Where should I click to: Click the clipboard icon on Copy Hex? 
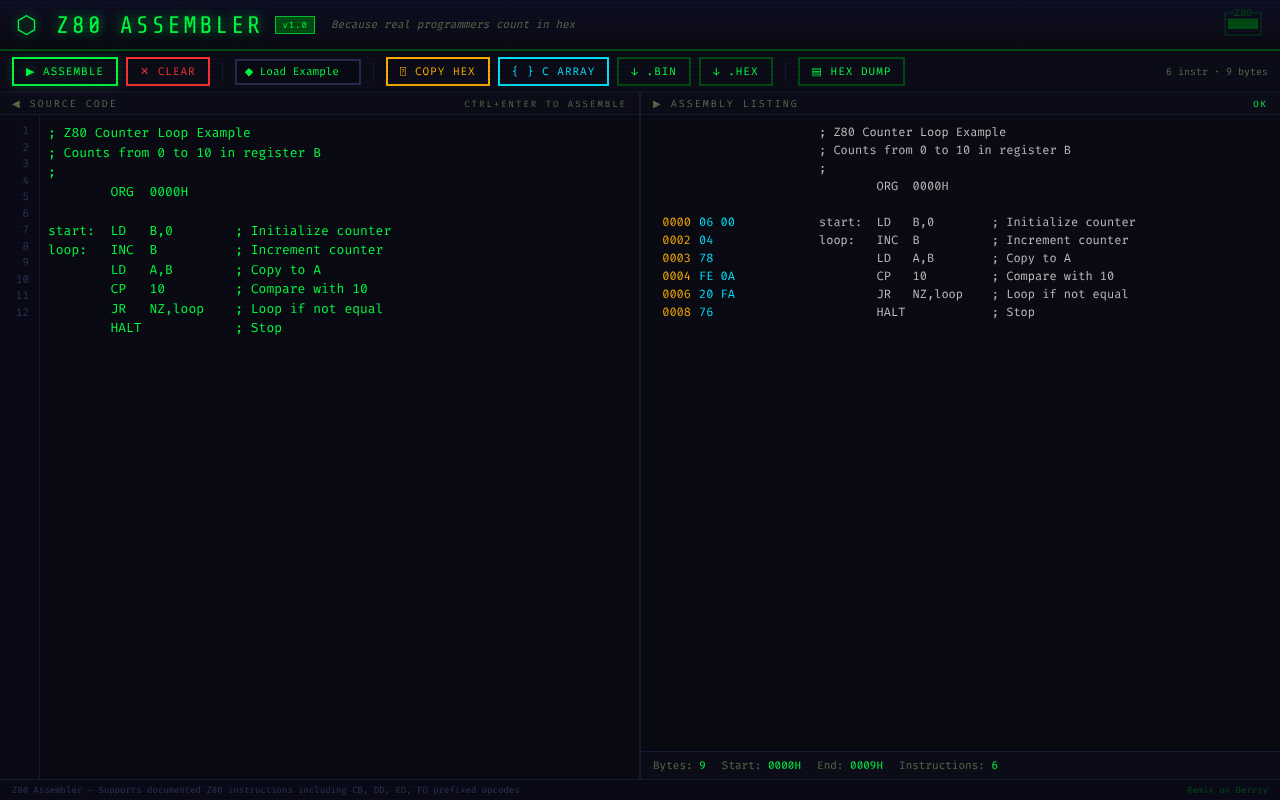pyautogui.click(x=403, y=72)
